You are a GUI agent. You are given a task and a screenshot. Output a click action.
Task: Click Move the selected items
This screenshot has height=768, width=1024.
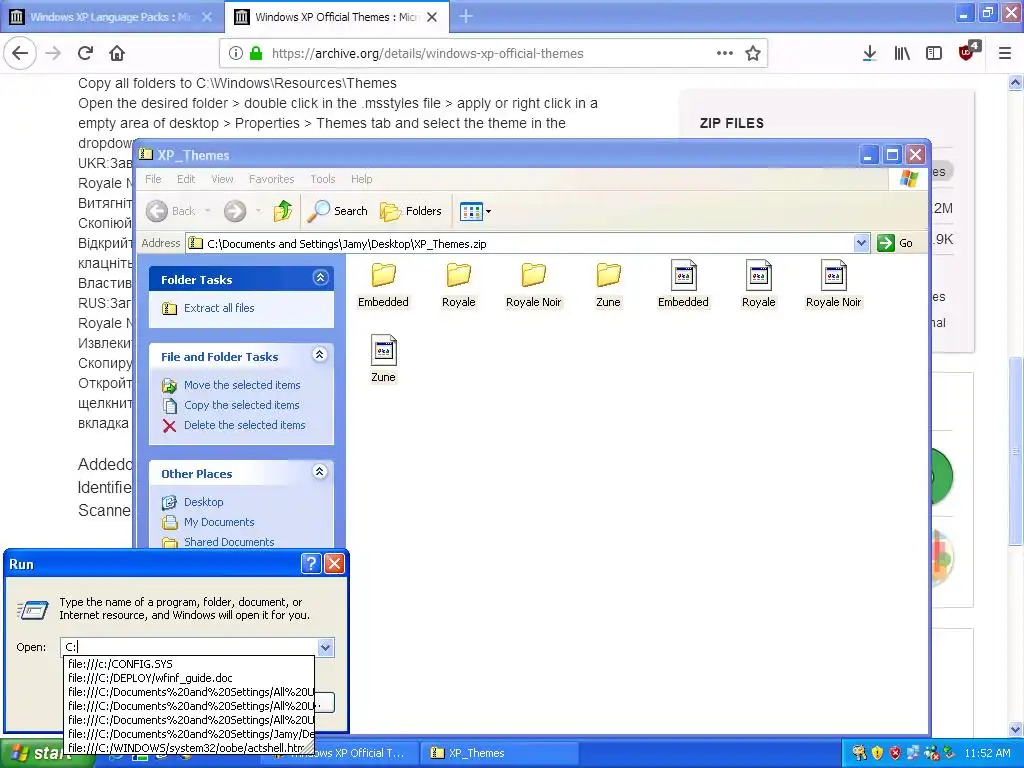tap(242, 385)
